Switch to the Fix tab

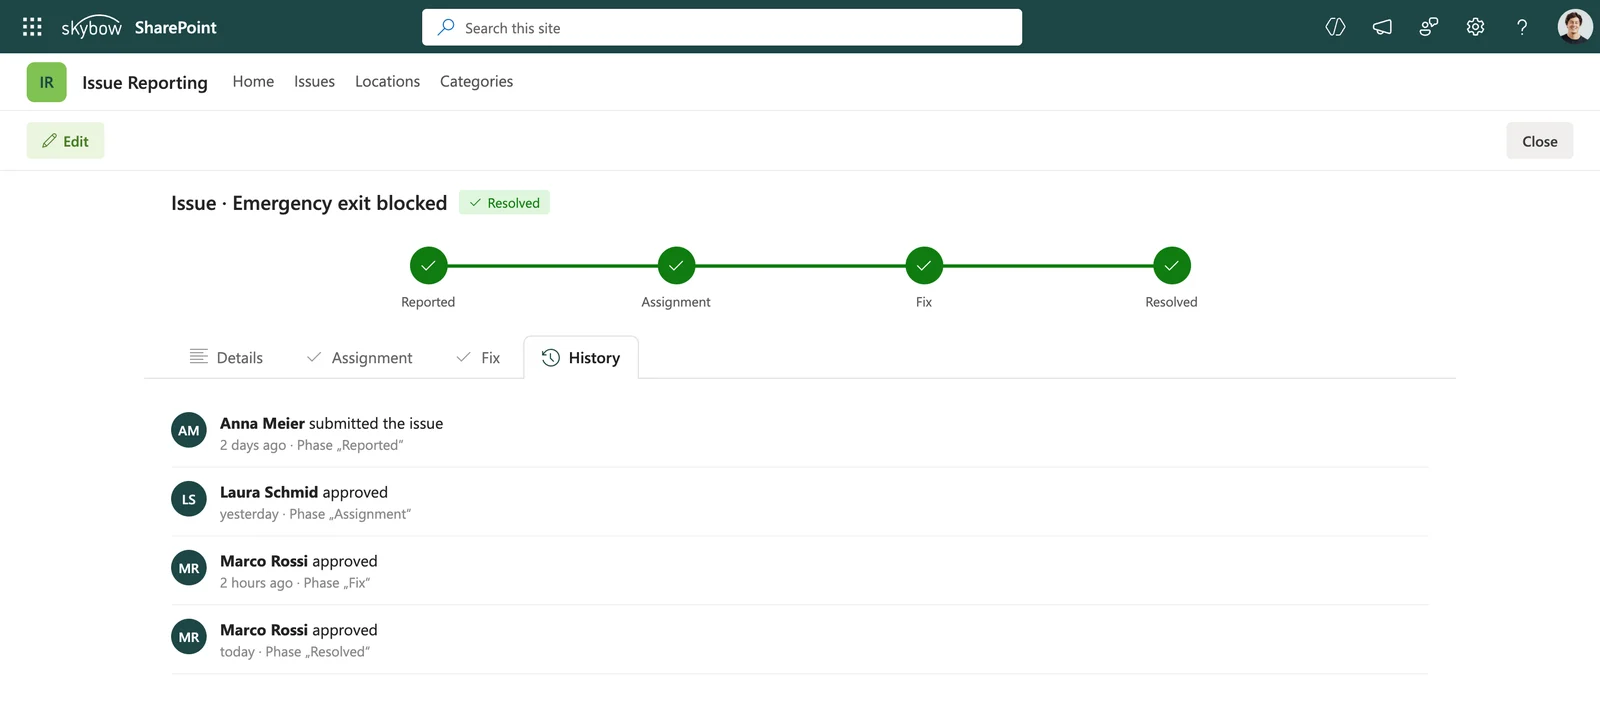coord(478,358)
